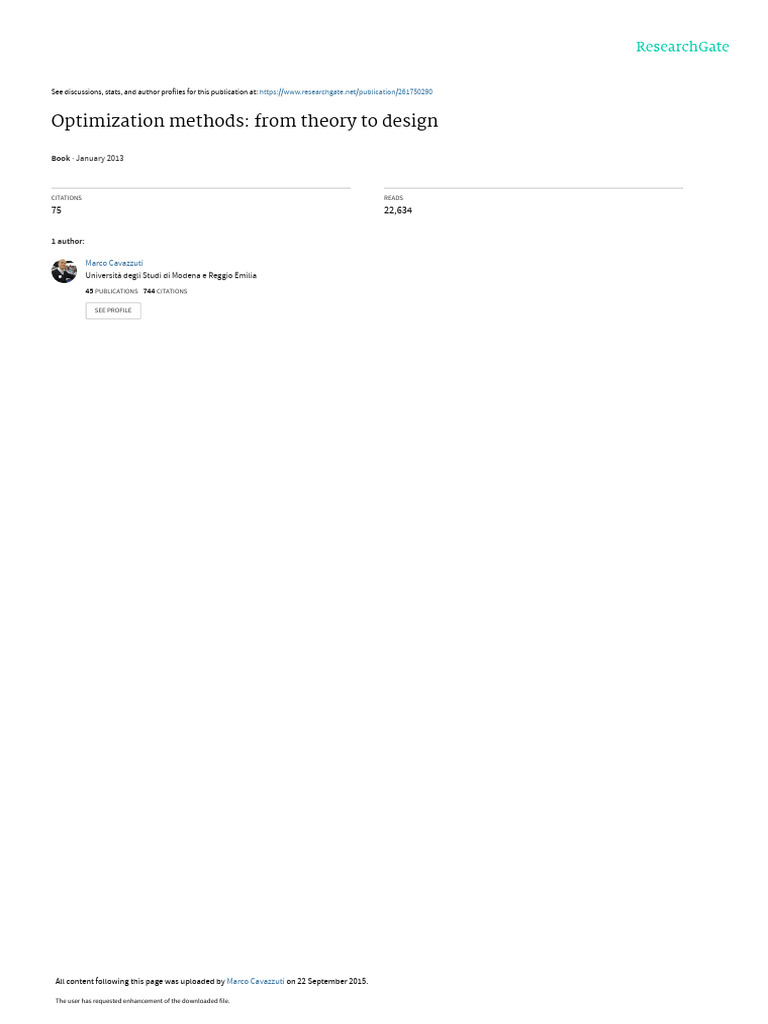This screenshot has width=768, height=1024.
Task: Click the 'requested enhancement of the downloaded file' note
Action: (x=142, y=1000)
